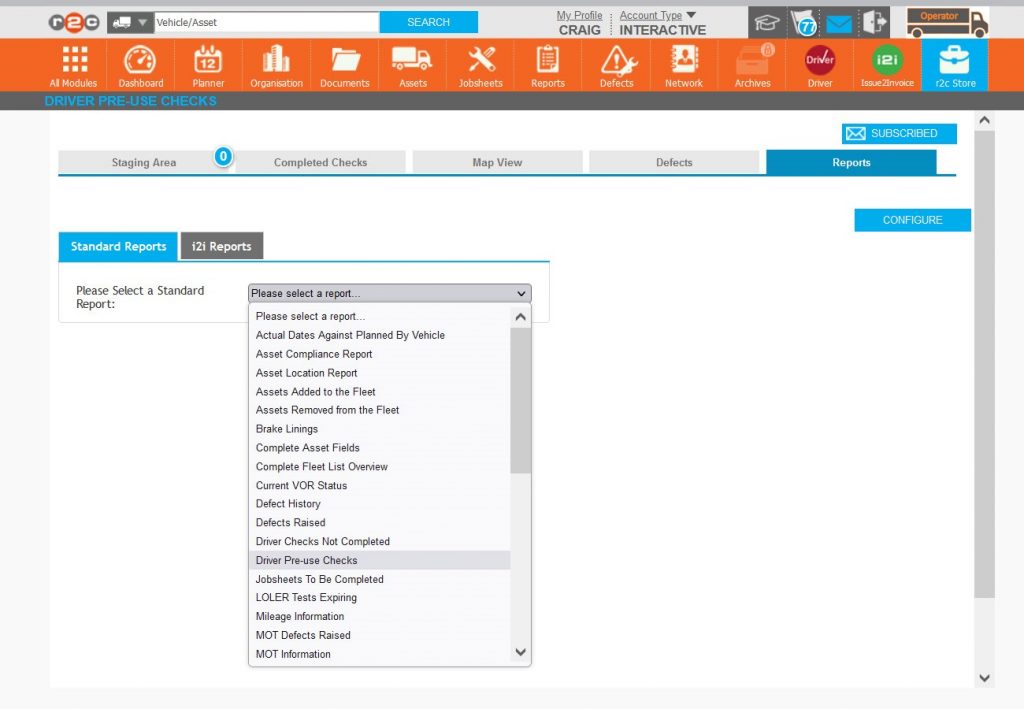The height and width of the screenshot is (709, 1024).
Task: Open the Planner module
Action: (x=208, y=63)
